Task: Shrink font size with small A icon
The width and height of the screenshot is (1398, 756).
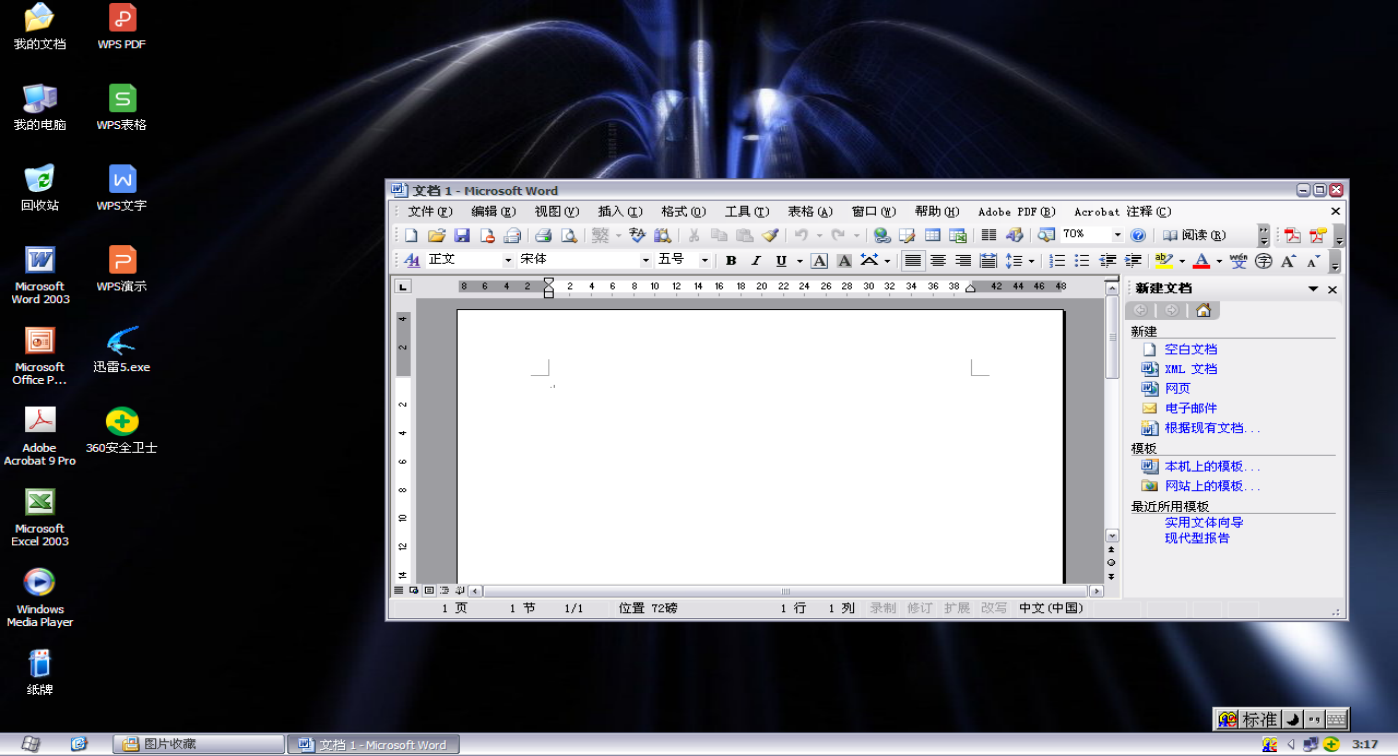Action: click(x=1314, y=260)
